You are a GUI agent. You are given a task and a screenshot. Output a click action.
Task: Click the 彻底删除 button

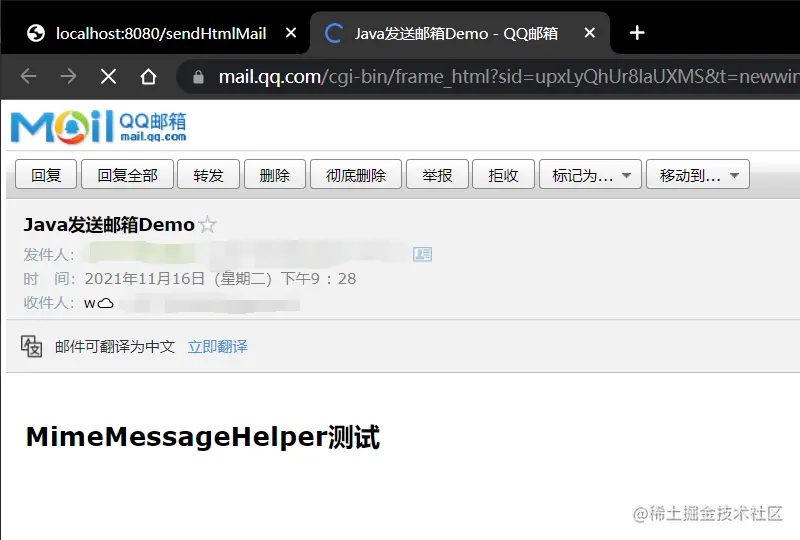click(356, 175)
